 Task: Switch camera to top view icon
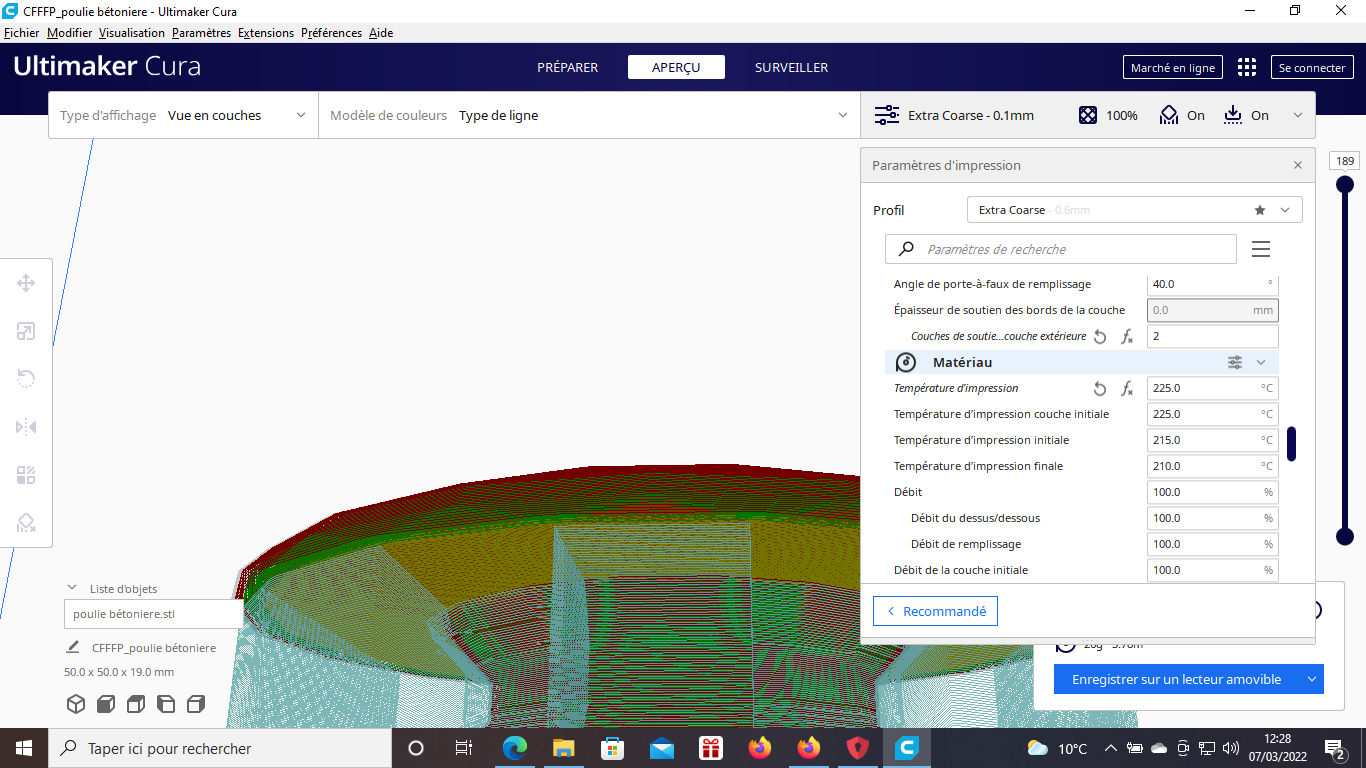[136, 704]
